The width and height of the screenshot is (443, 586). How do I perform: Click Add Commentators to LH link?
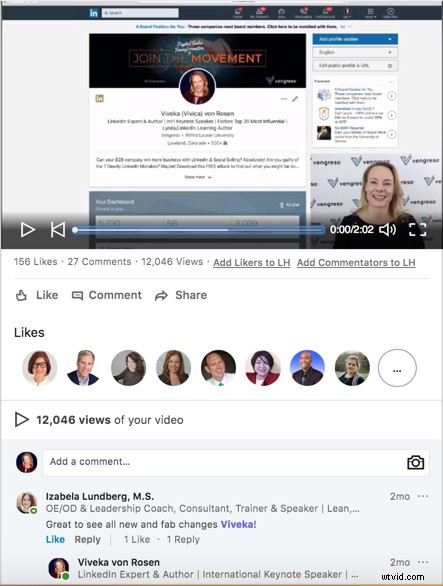coord(356,262)
